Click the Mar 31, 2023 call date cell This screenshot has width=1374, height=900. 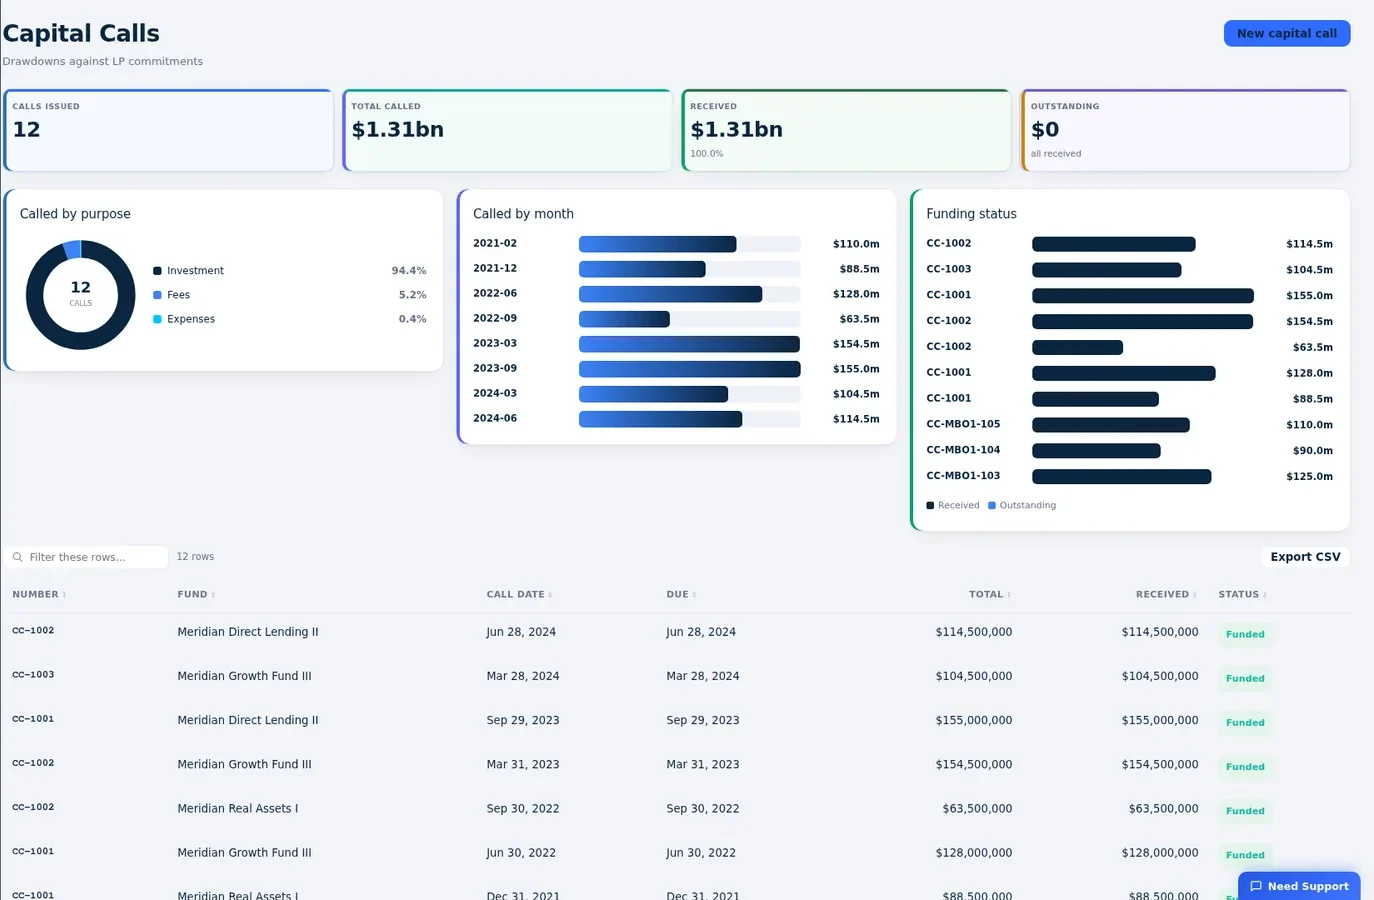[523, 764]
